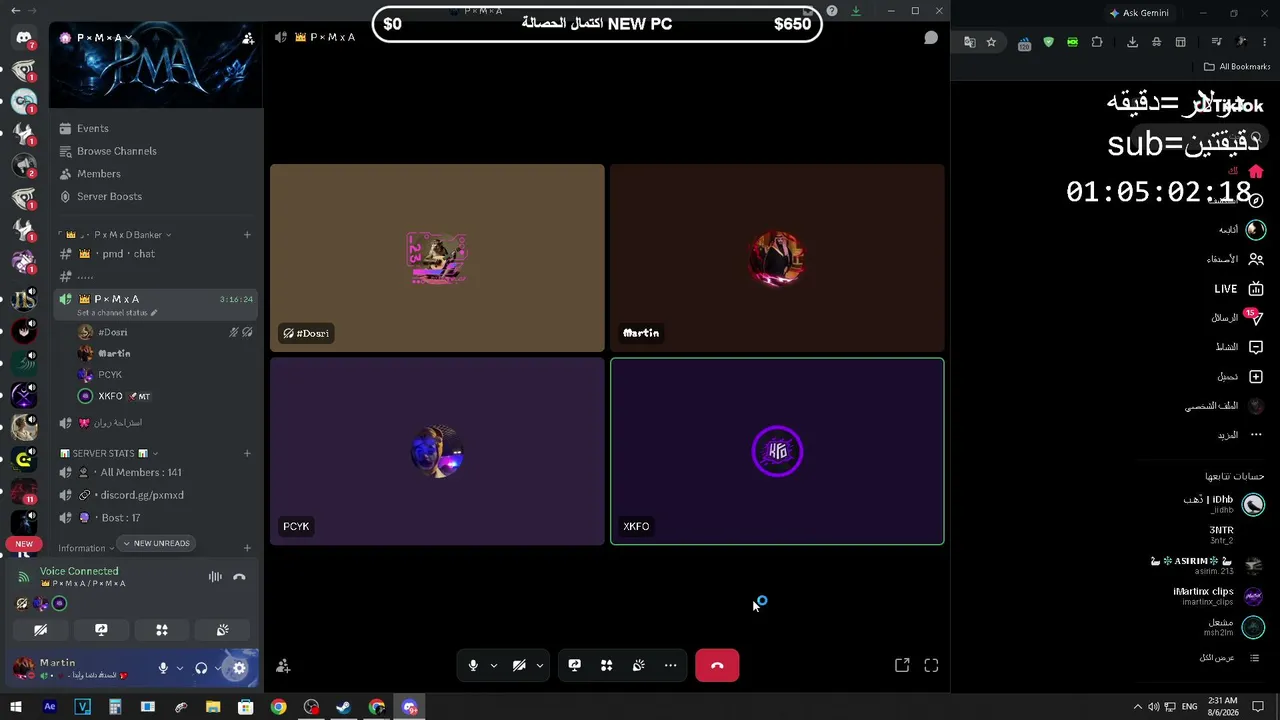
Task: Jump to NEW UNREADS channels
Action: 155,543
